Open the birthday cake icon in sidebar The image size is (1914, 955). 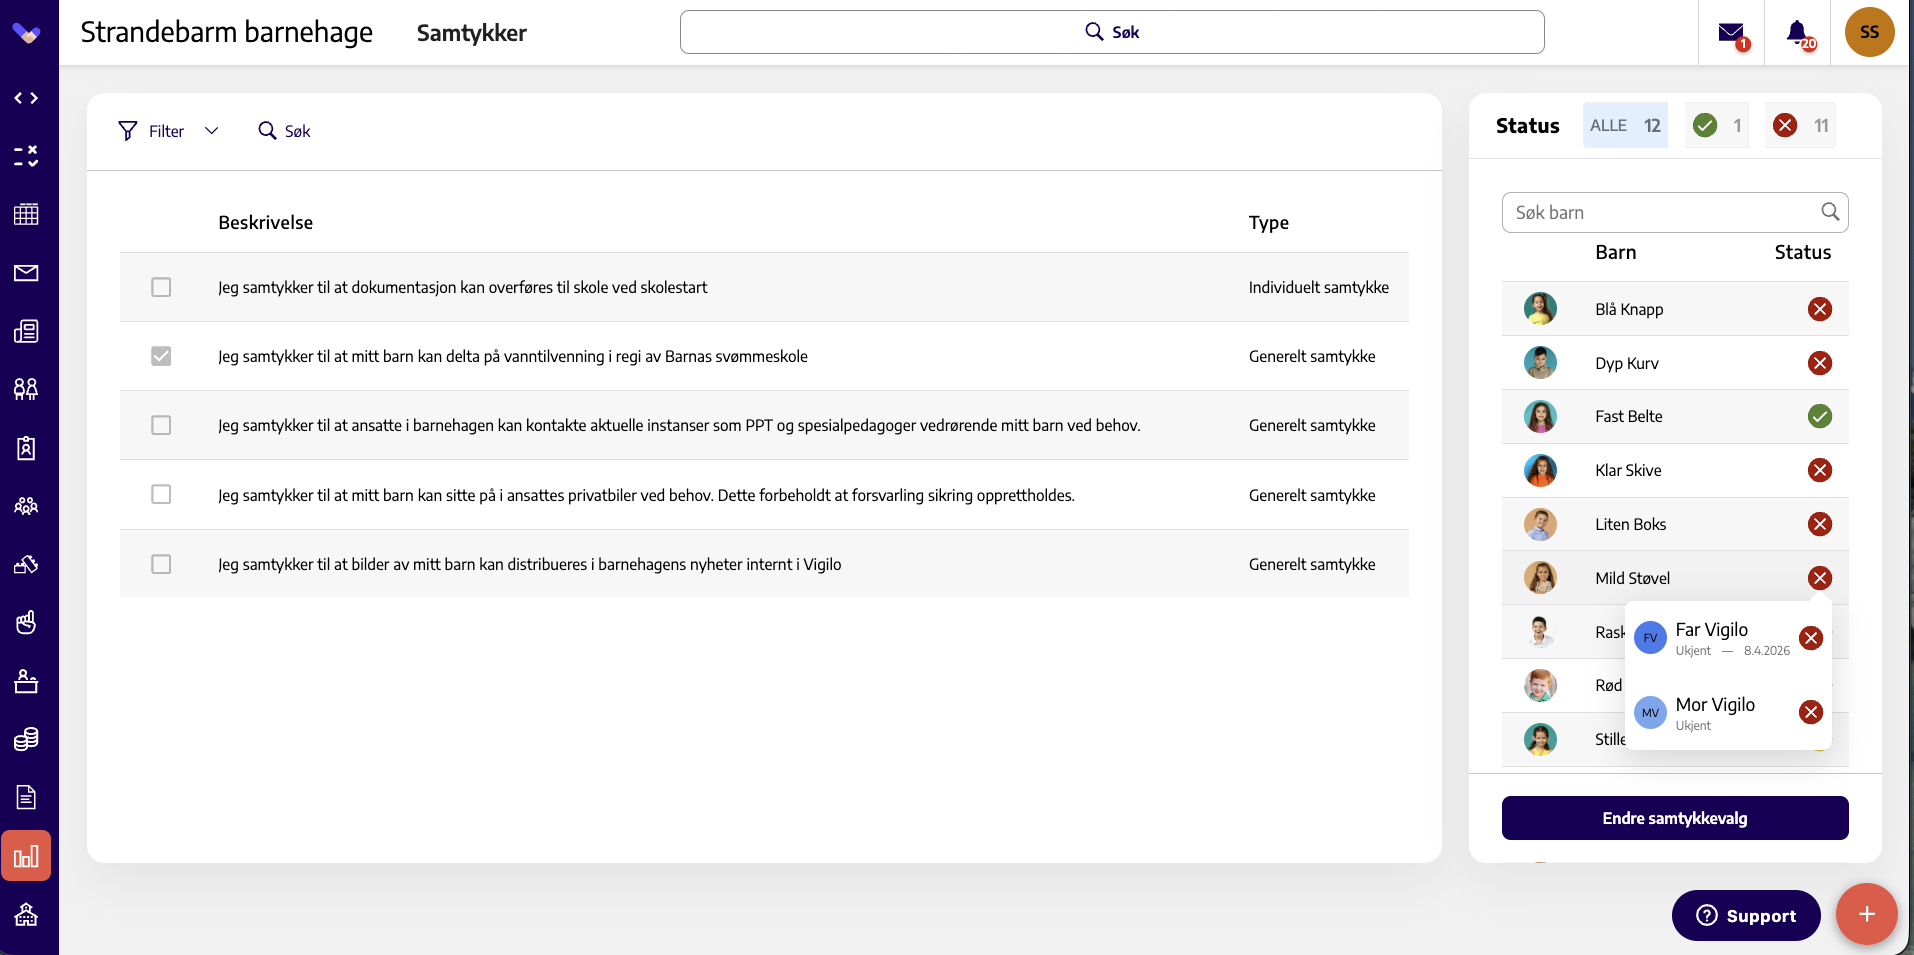26,681
